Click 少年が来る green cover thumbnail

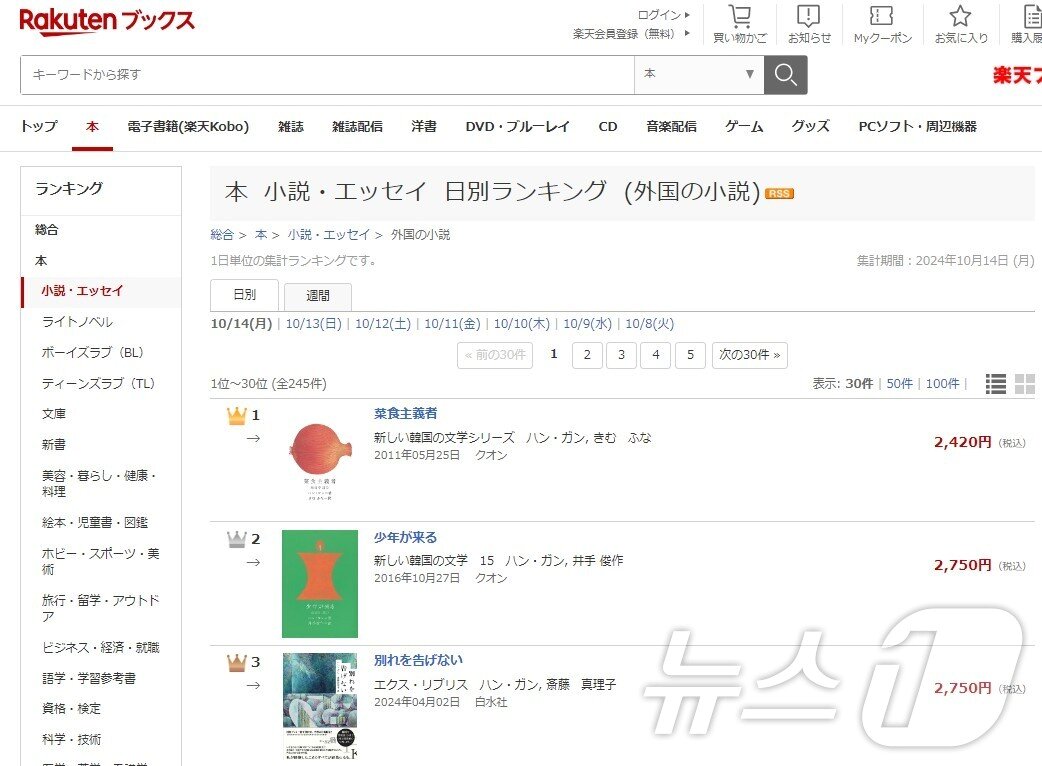click(x=320, y=583)
